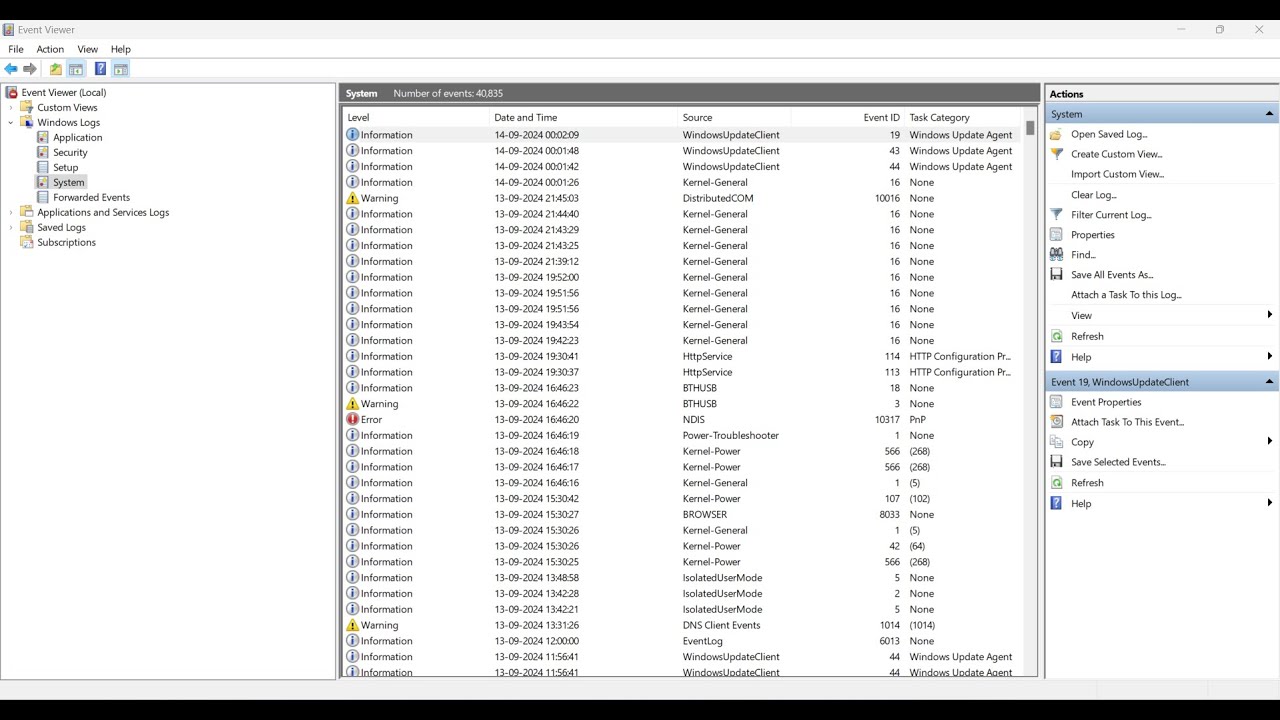Click the Create Custom View funnel icon
The image size is (1280, 720).
tap(1056, 154)
